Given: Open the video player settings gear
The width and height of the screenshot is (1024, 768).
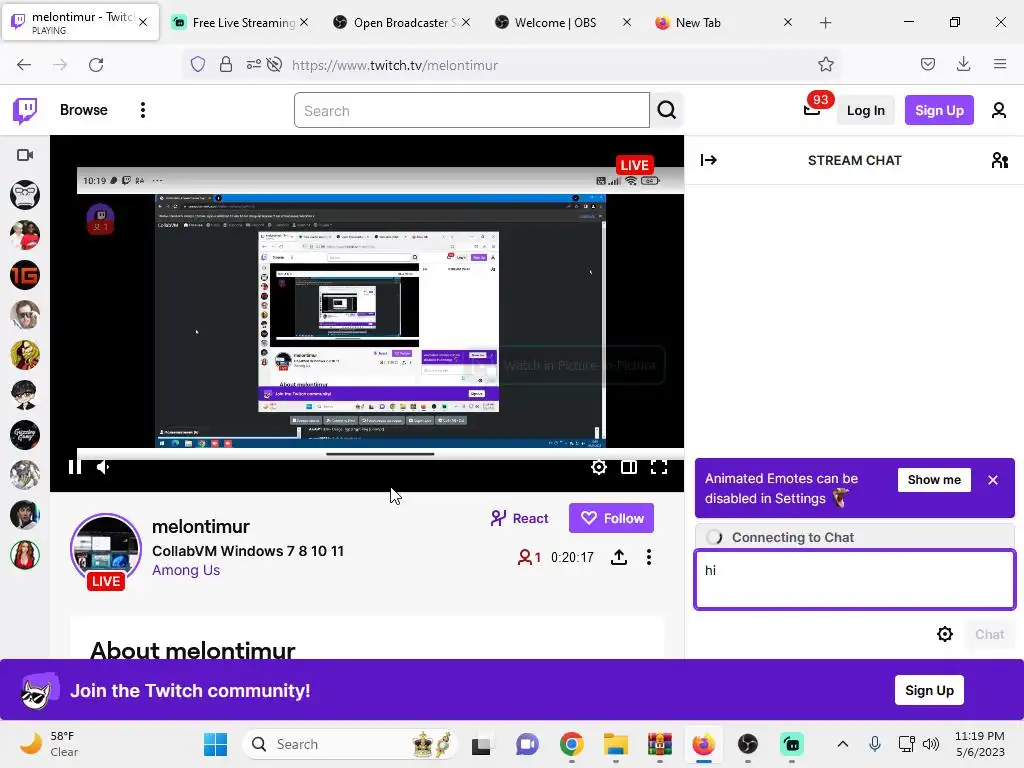Looking at the screenshot, I should coord(599,467).
